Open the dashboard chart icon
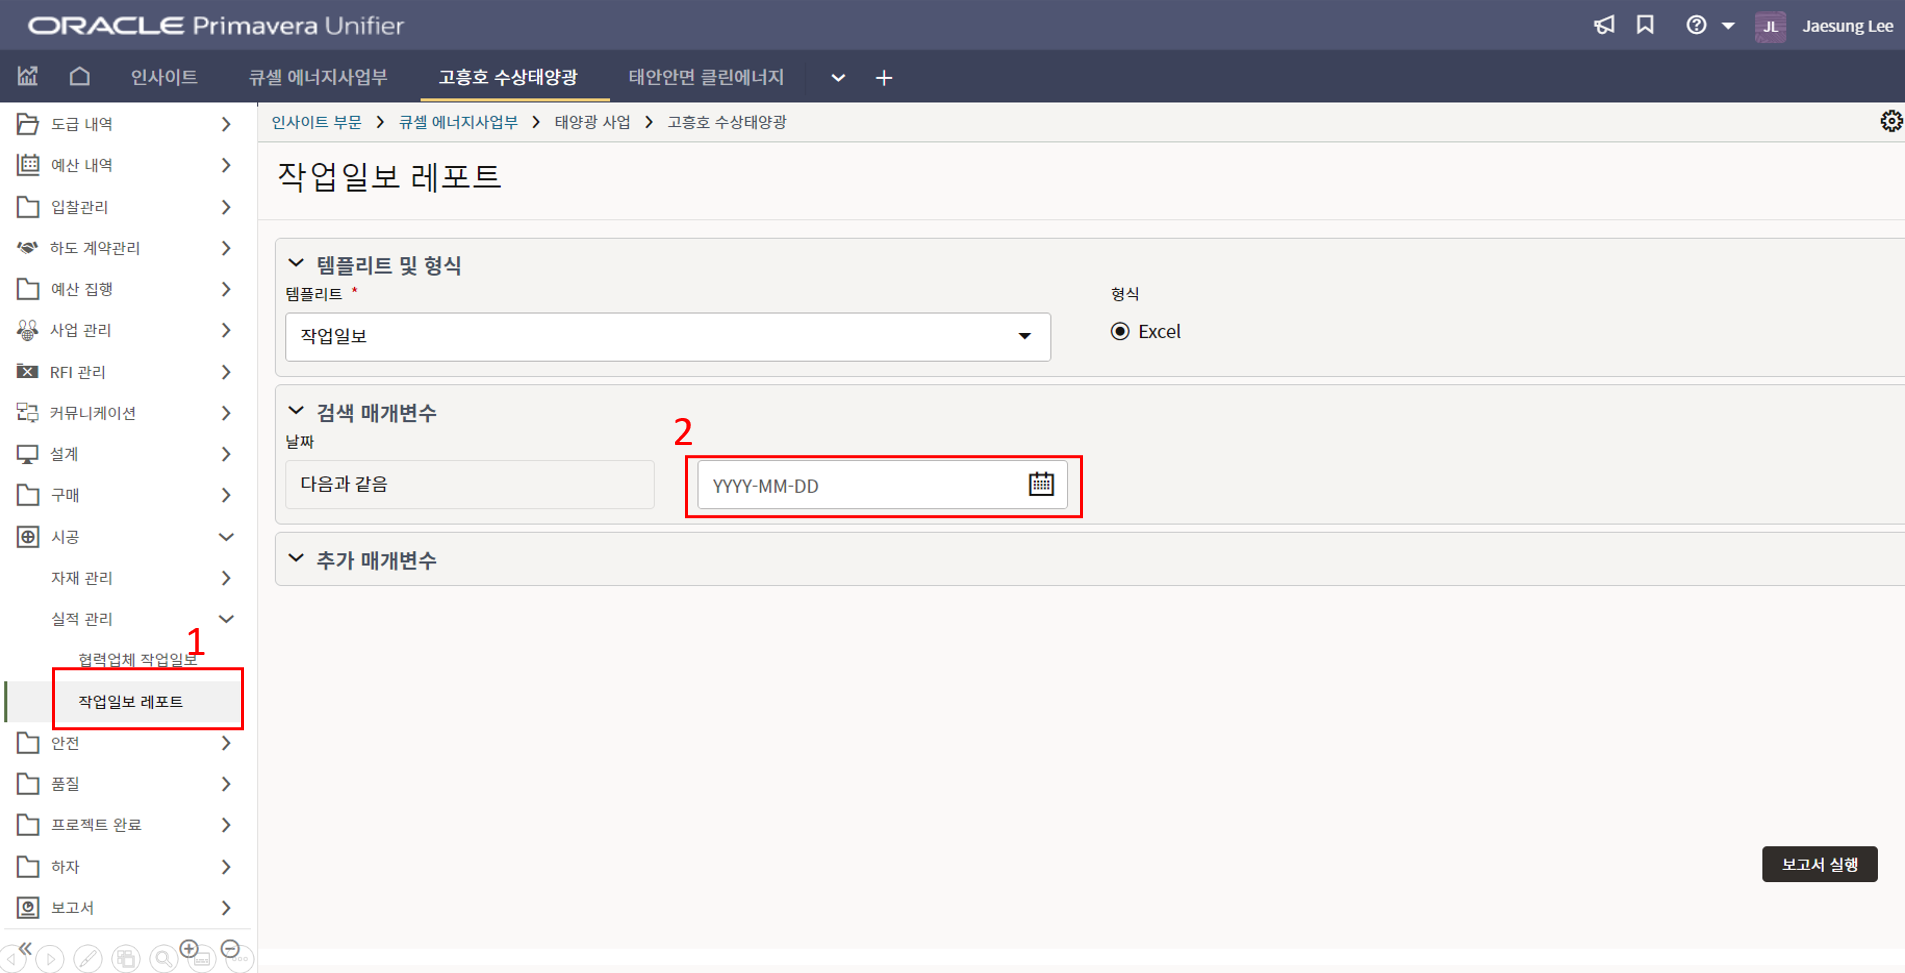Image resolution: width=1905 pixels, height=973 pixels. (28, 77)
